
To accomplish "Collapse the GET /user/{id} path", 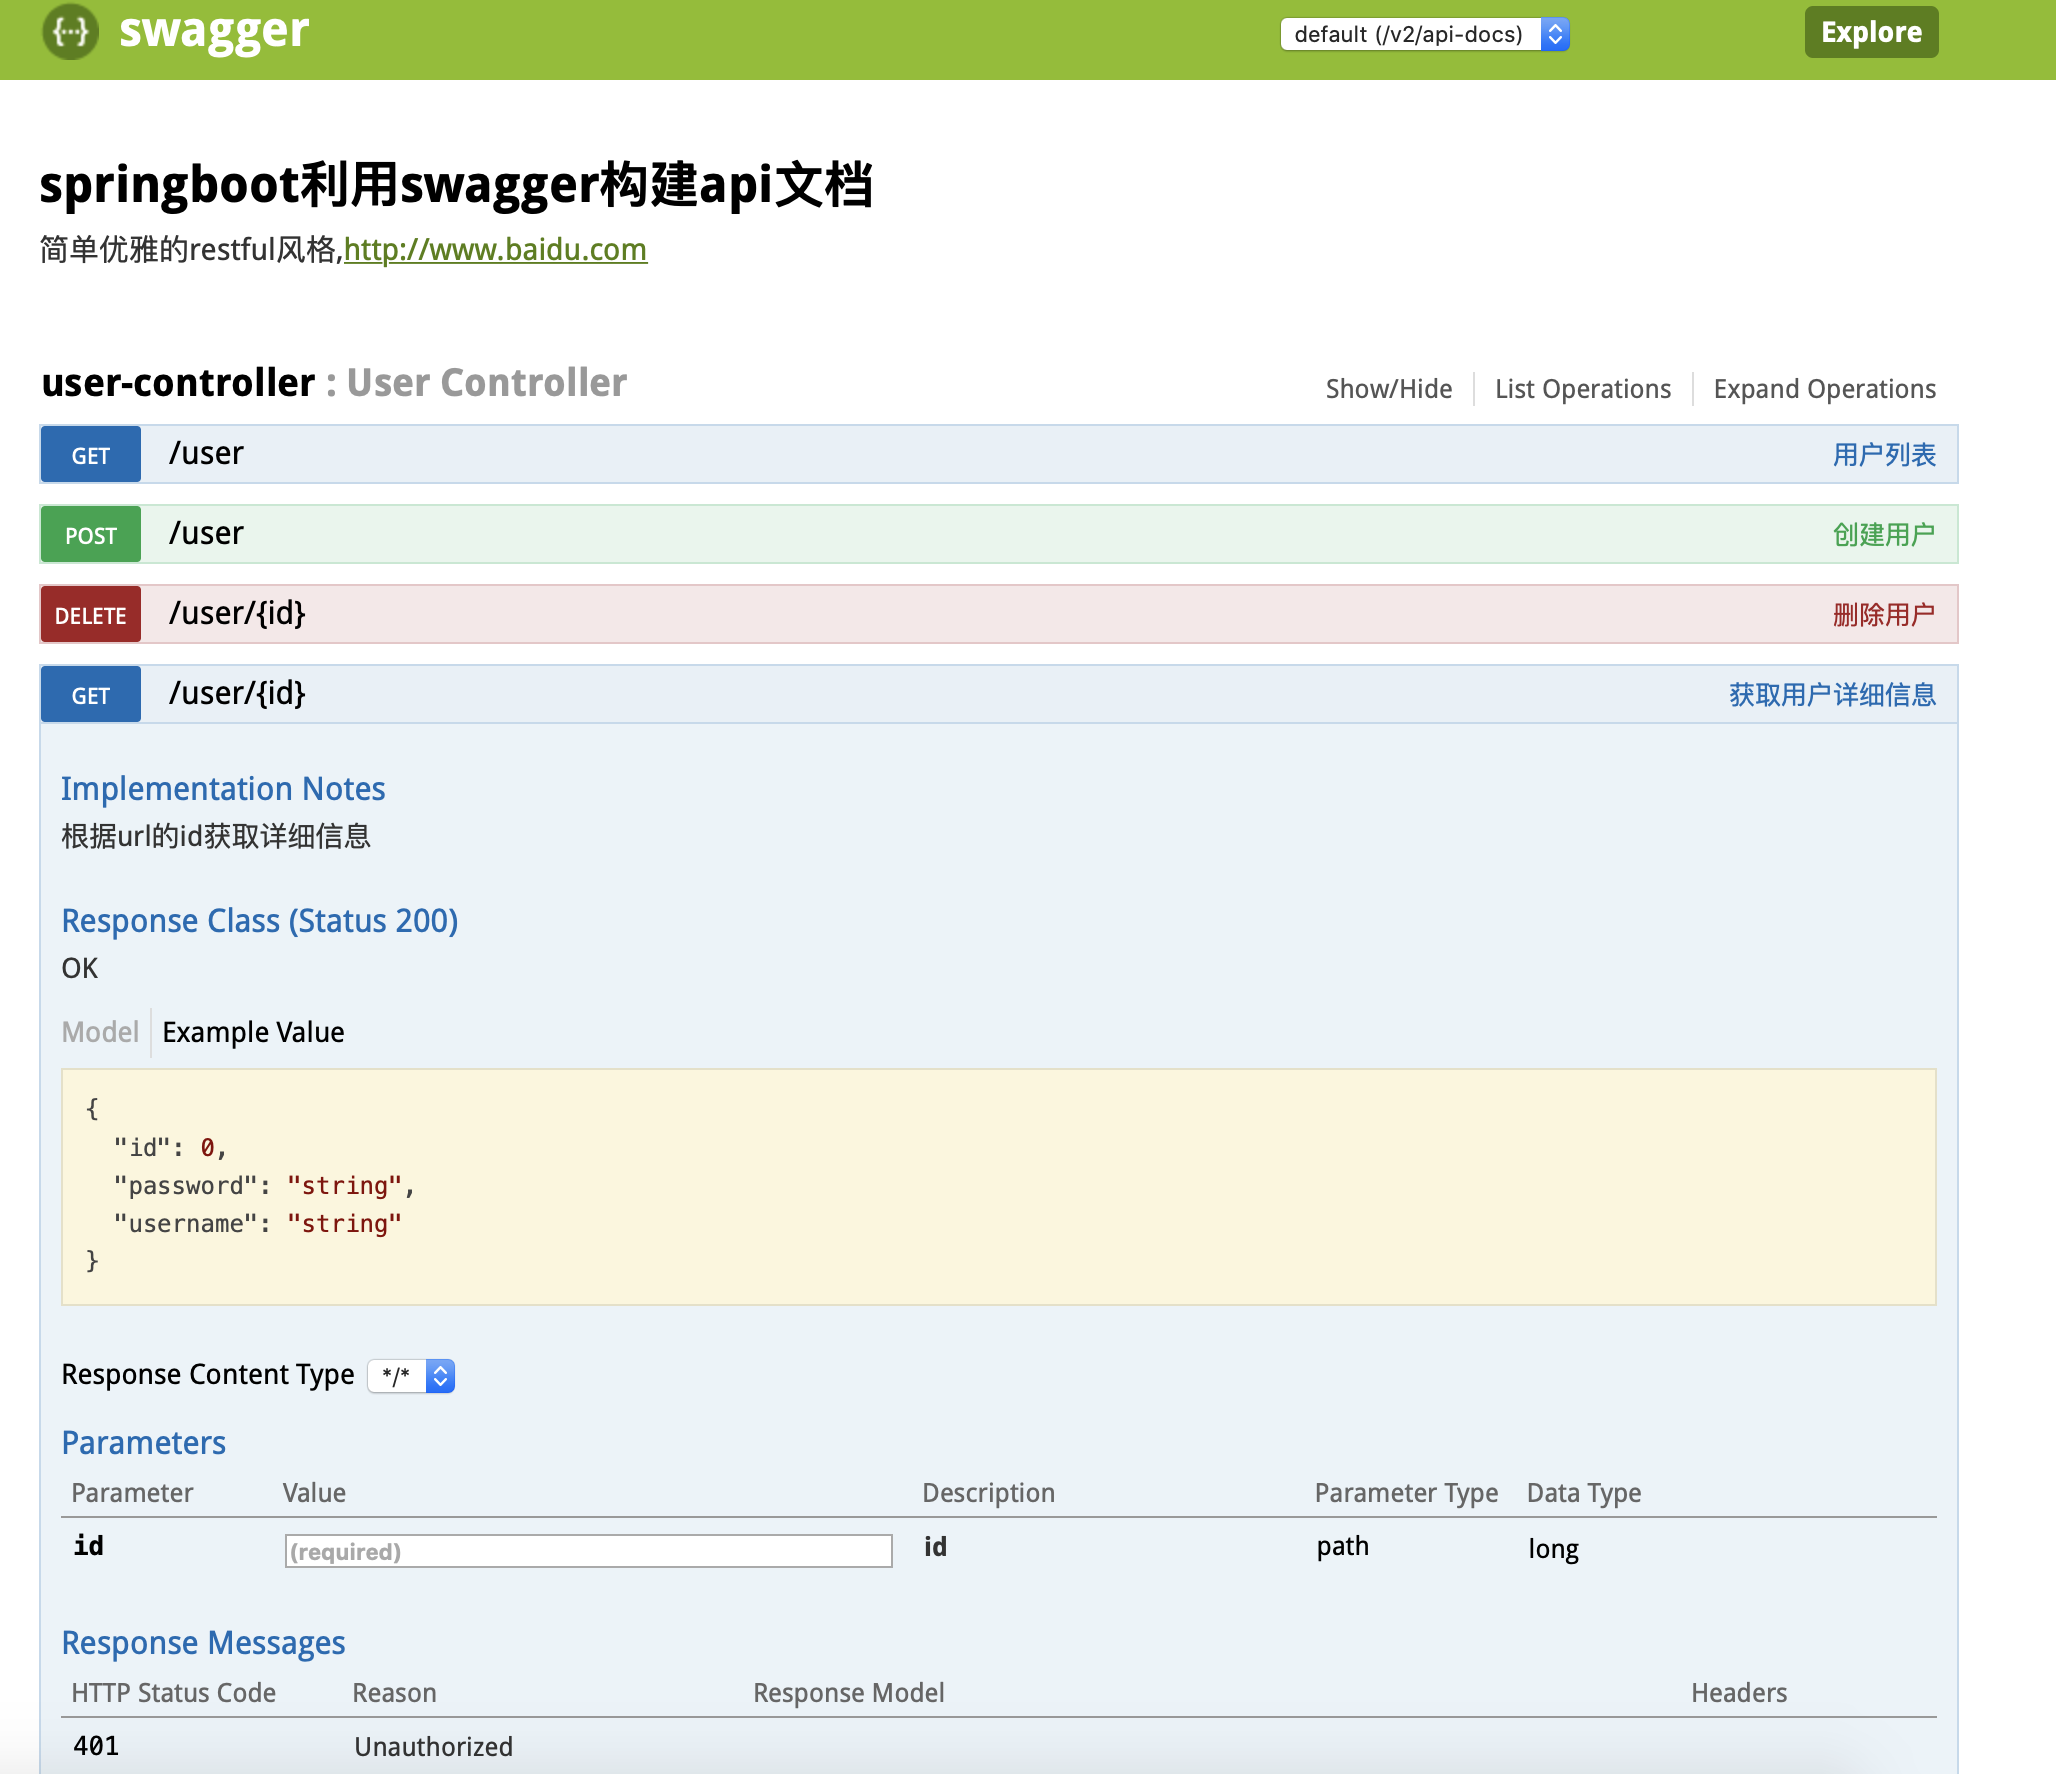I will click(x=237, y=694).
